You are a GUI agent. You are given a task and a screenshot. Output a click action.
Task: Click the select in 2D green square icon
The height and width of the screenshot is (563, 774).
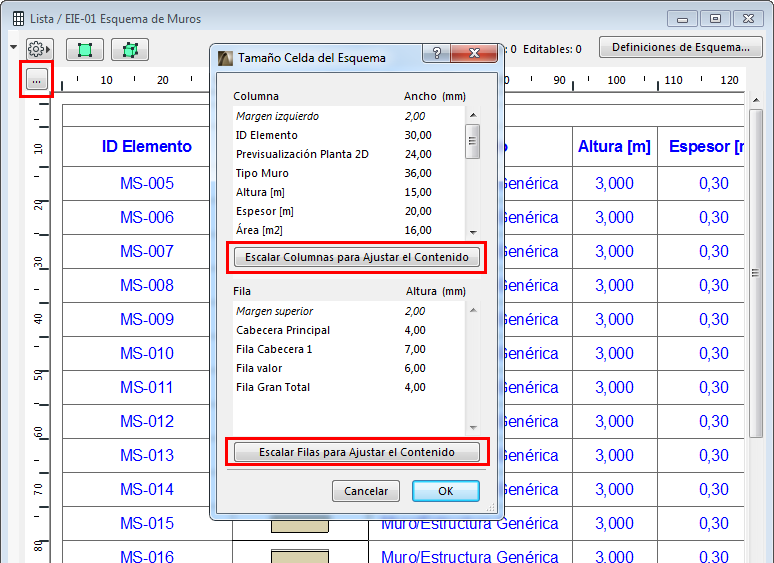[x=85, y=49]
